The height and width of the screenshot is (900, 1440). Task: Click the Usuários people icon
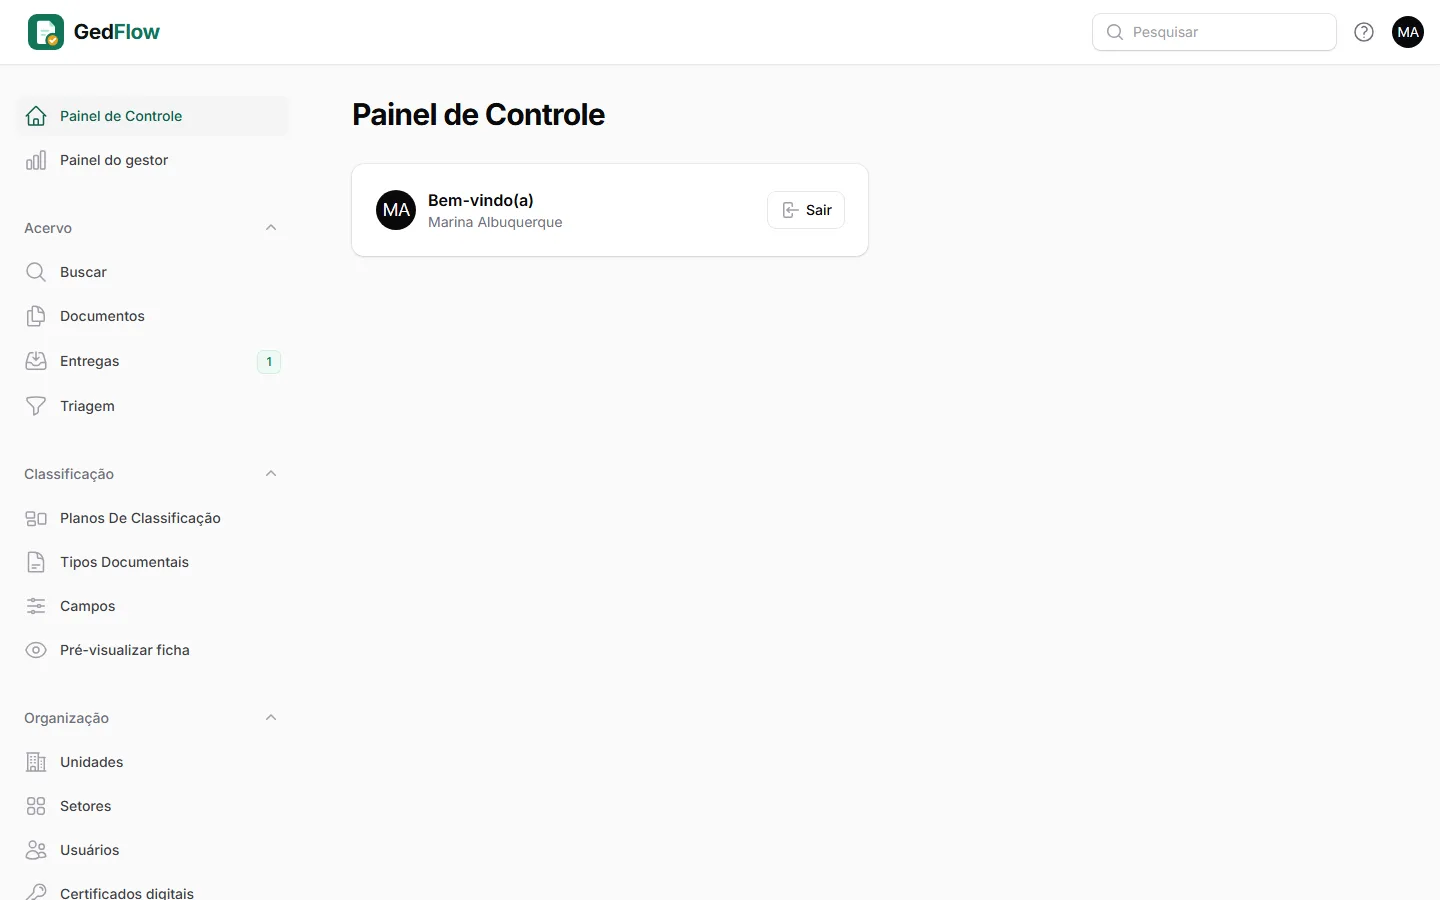coord(36,850)
